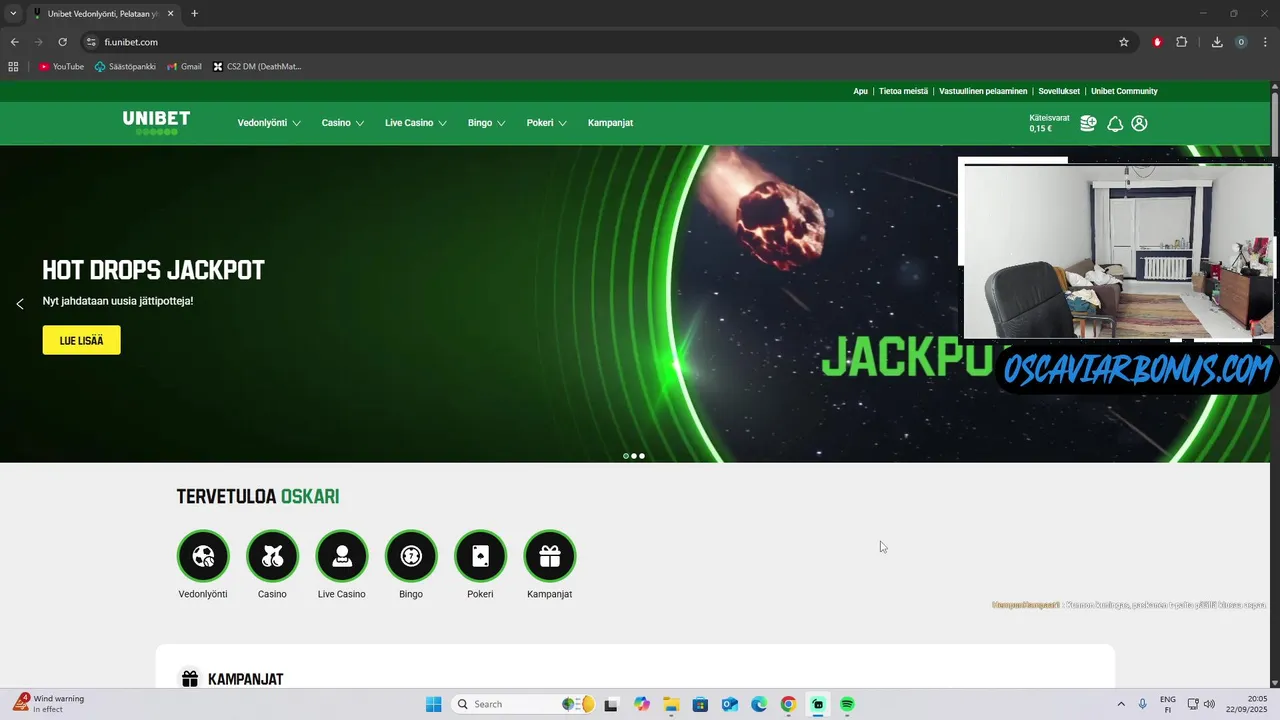
Task: Open the Bingo ball shortcut icon
Action: pyautogui.click(x=411, y=556)
